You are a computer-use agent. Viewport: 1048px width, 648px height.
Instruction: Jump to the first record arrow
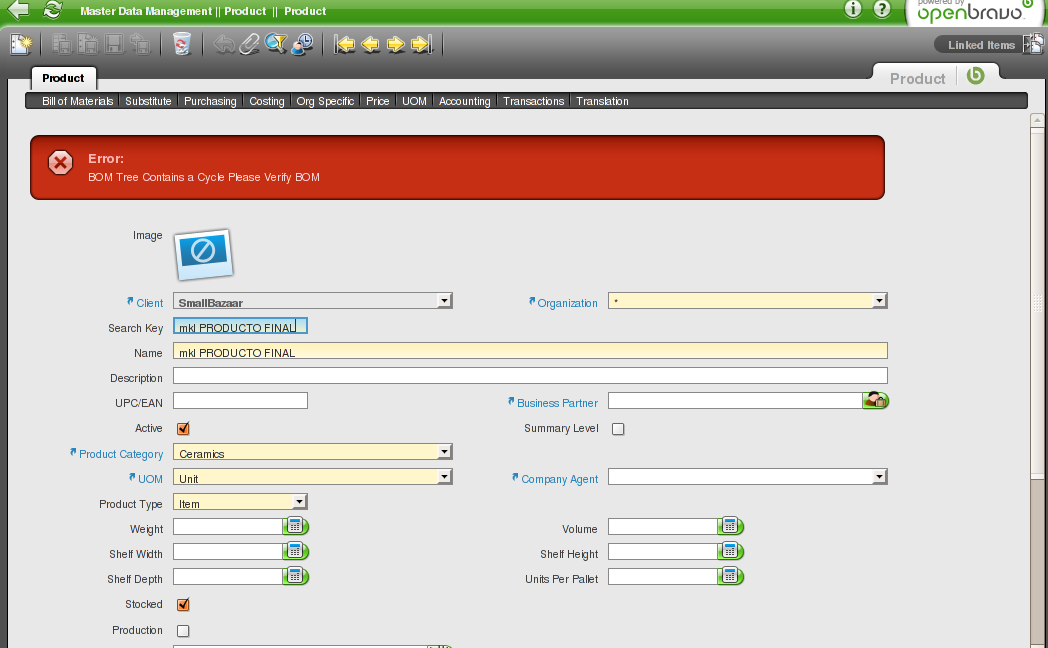[345, 44]
